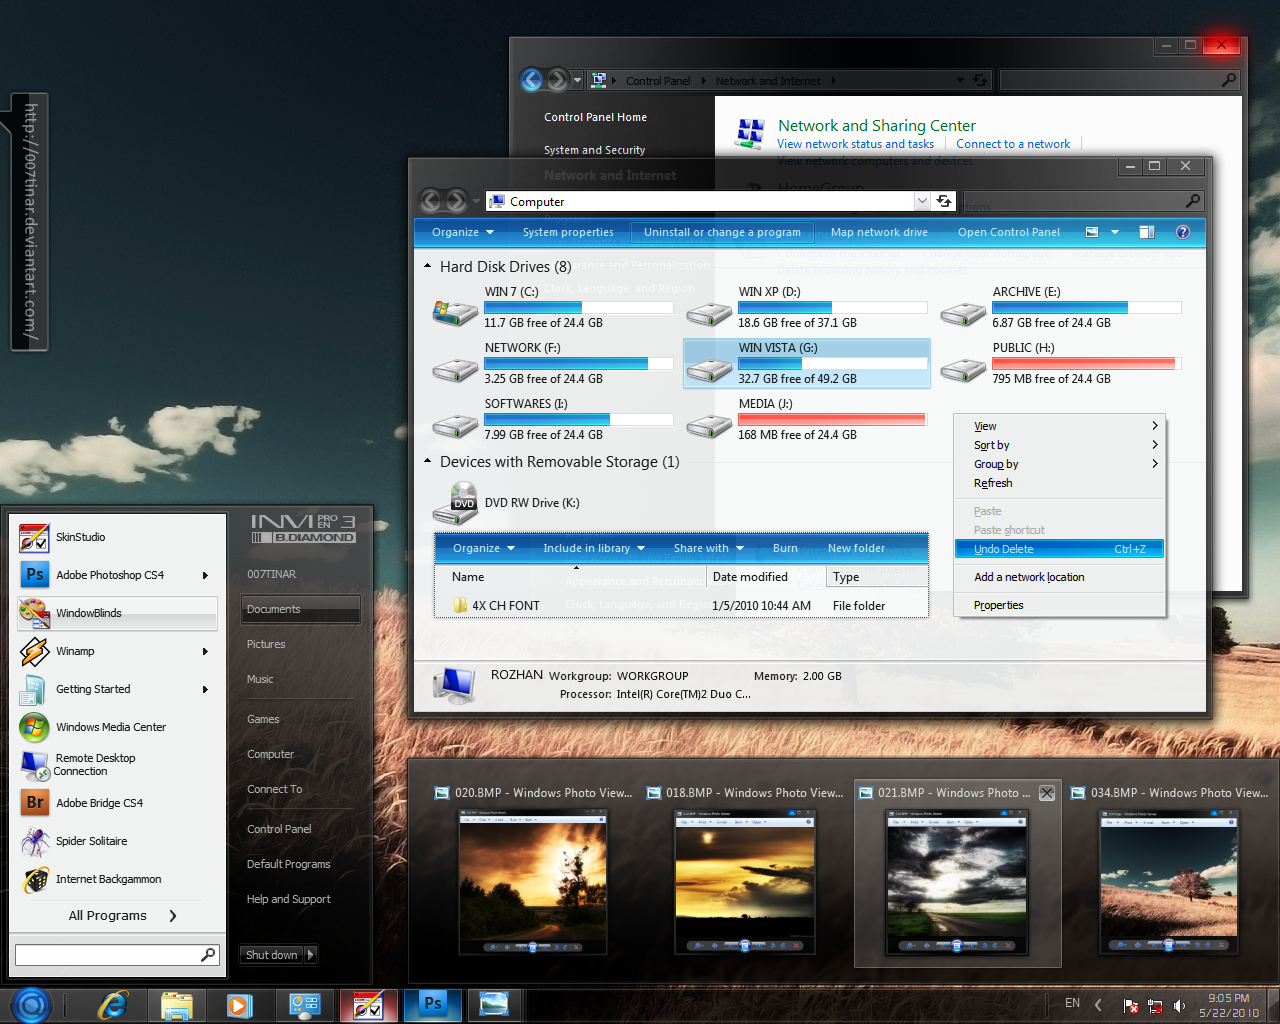Click Open Control Panel in Computer toolbar

click(x=1009, y=232)
